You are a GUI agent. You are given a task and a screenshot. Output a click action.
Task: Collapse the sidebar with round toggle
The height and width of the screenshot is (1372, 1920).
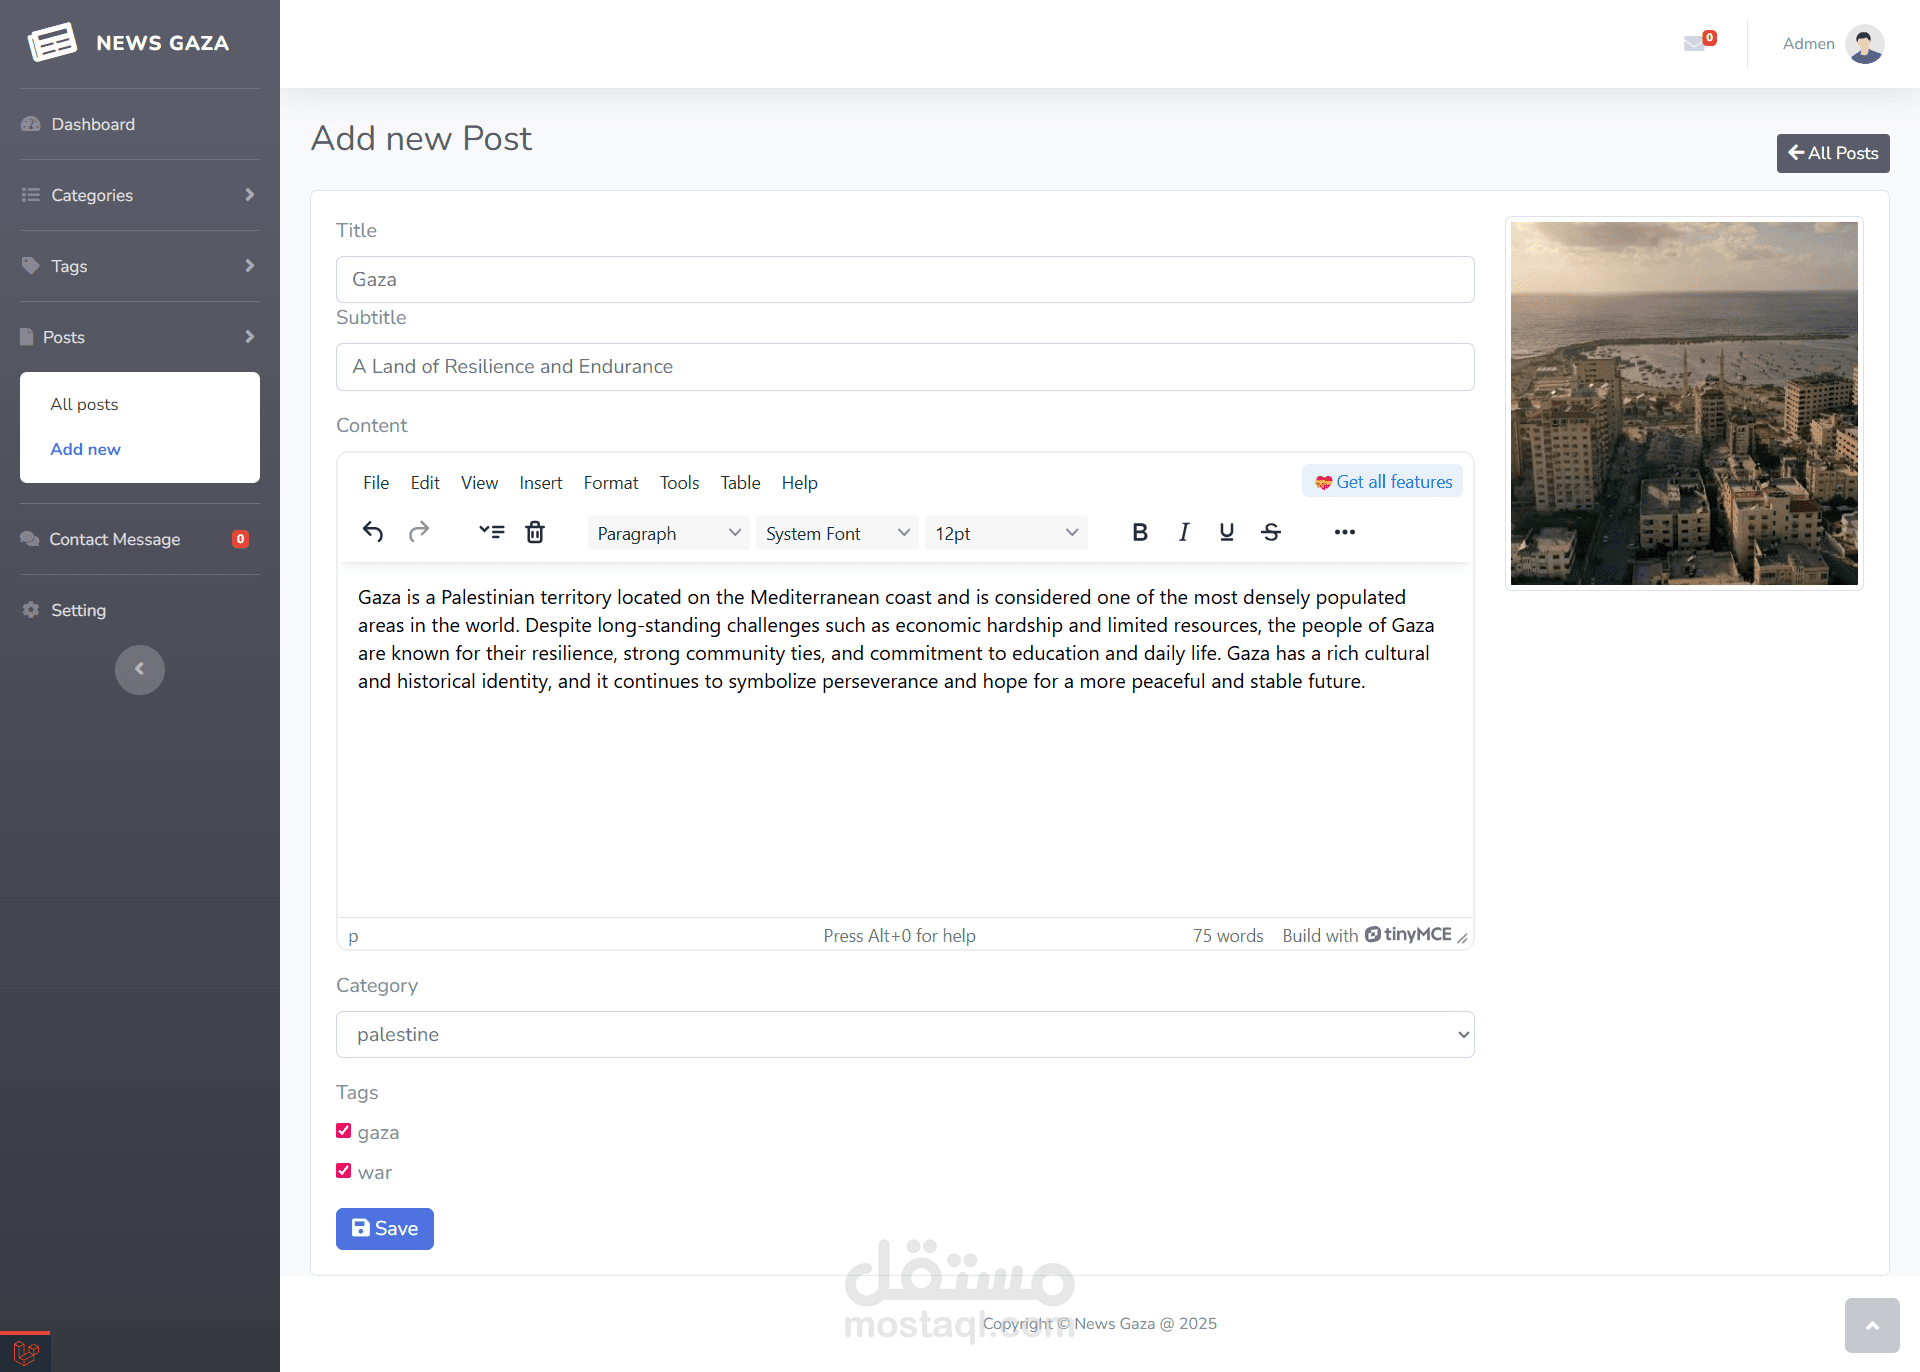tap(140, 669)
